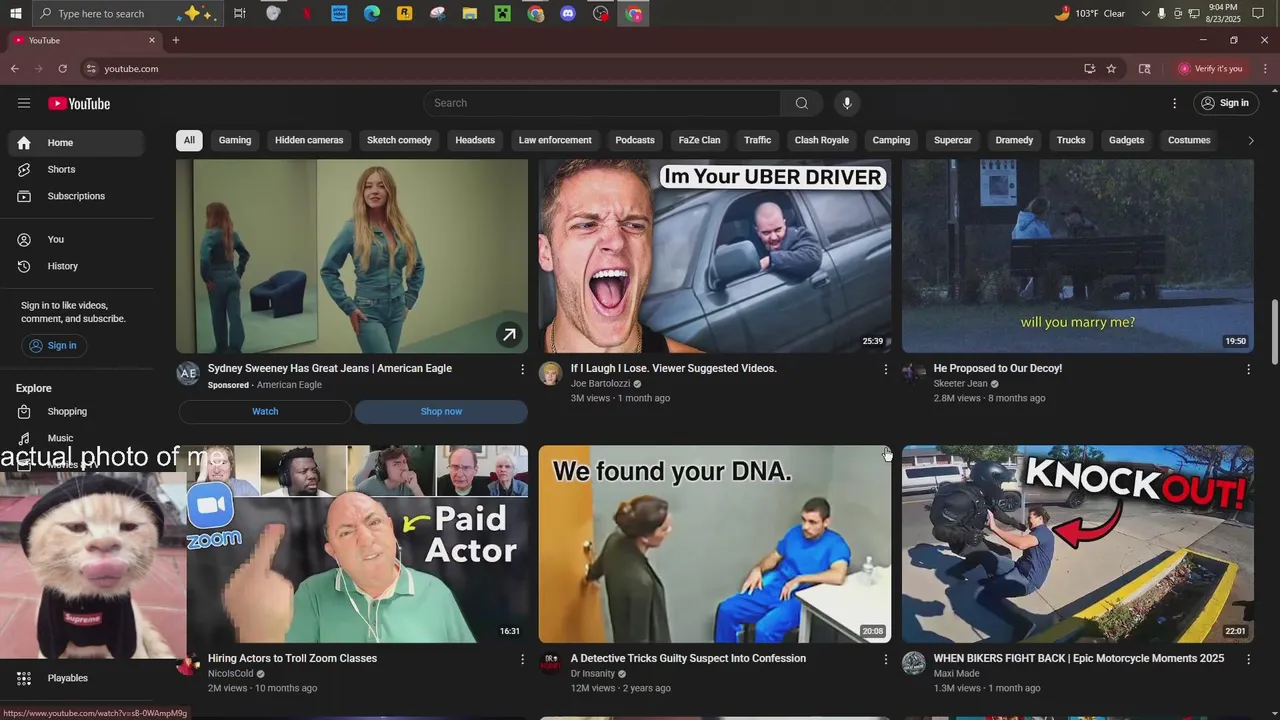The image size is (1280, 720).
Task: Show hidden system tray icons
Action: point(1146,14)
